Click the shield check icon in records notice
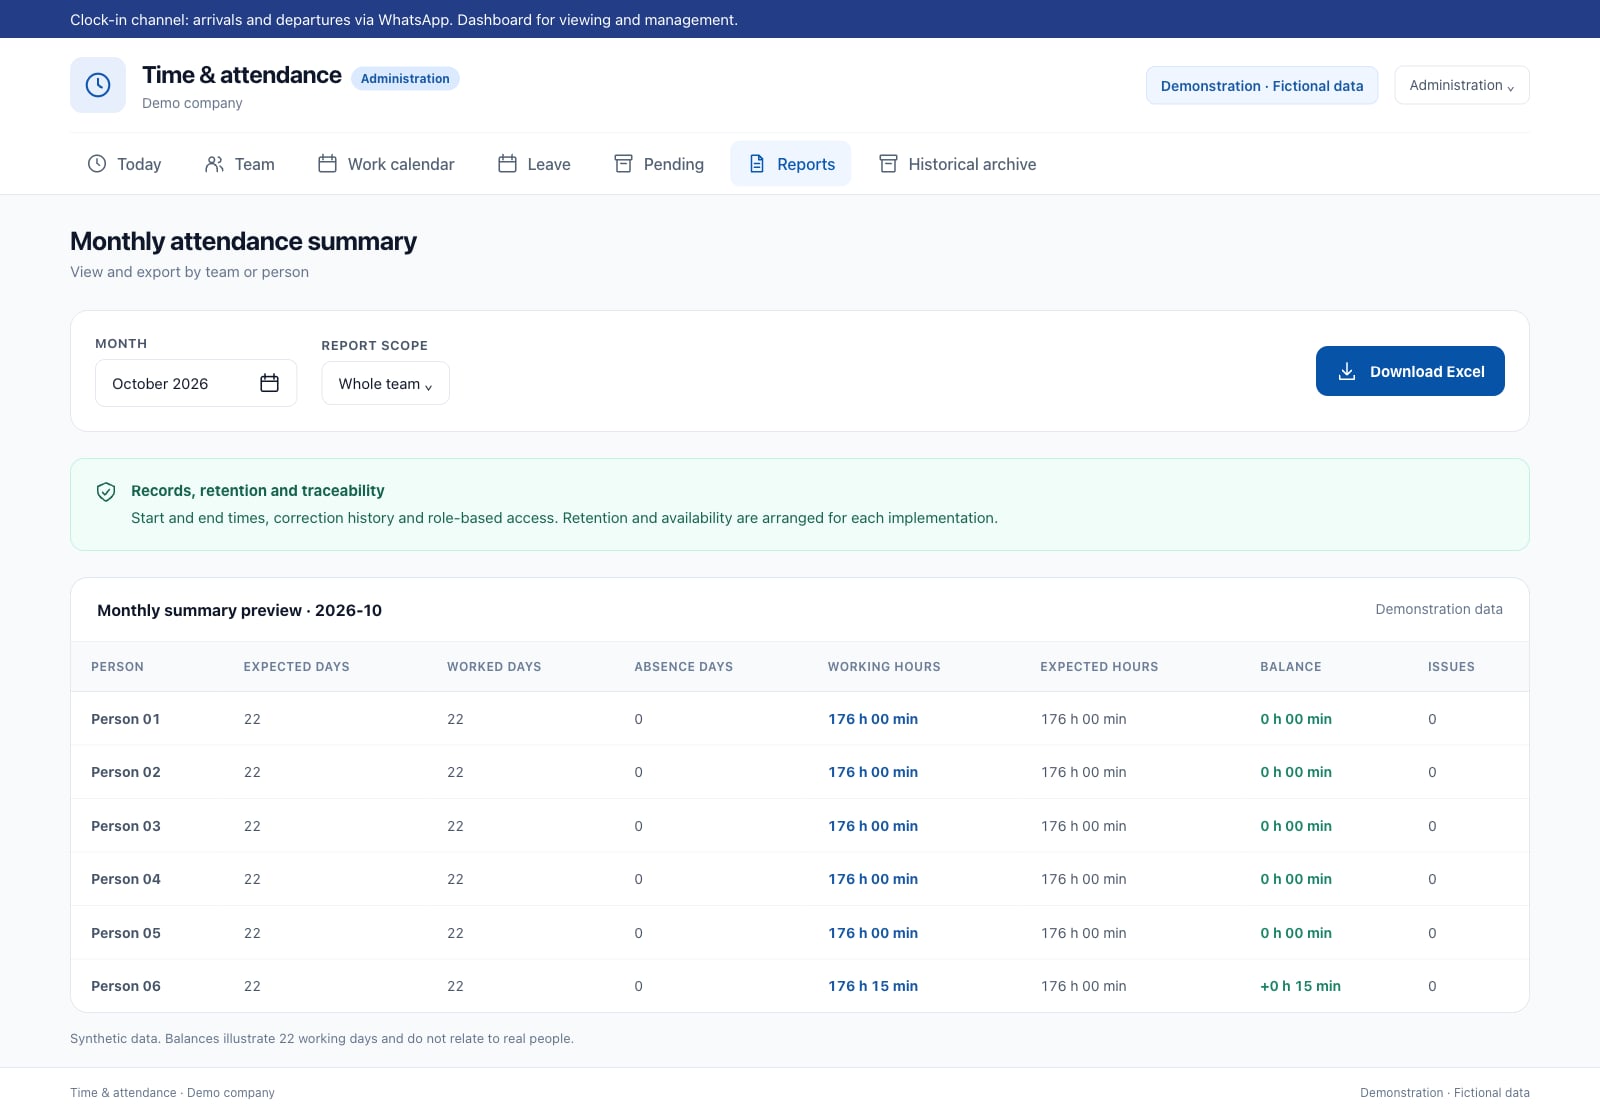Image resolution: width=1600 pixels, height=1116 pixels. pos(106,491)
